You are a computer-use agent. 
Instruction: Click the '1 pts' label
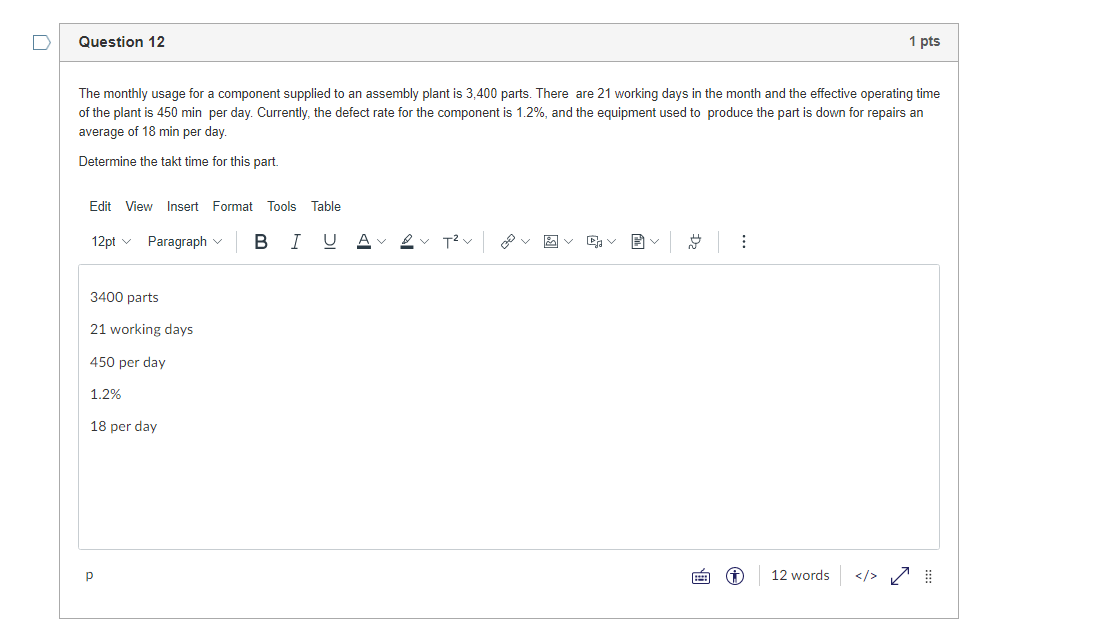(x=924, y=41)
